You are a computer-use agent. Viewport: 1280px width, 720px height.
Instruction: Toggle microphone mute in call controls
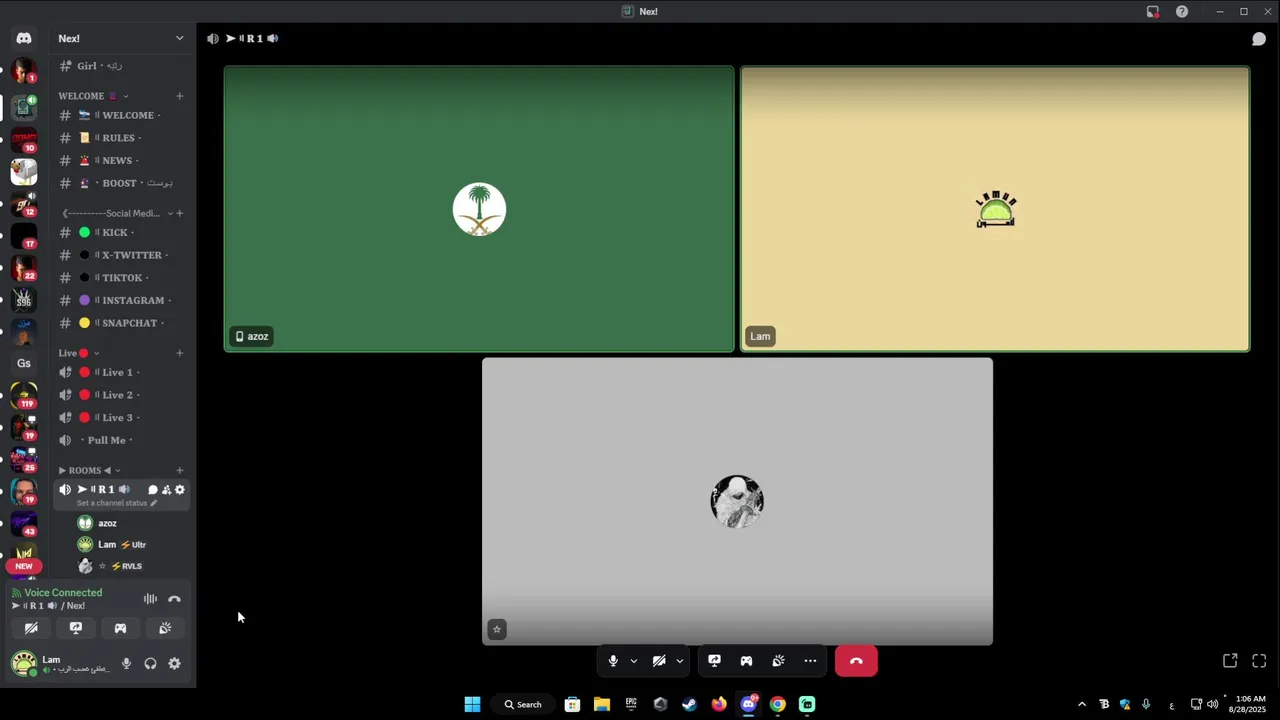coord(613,661)
